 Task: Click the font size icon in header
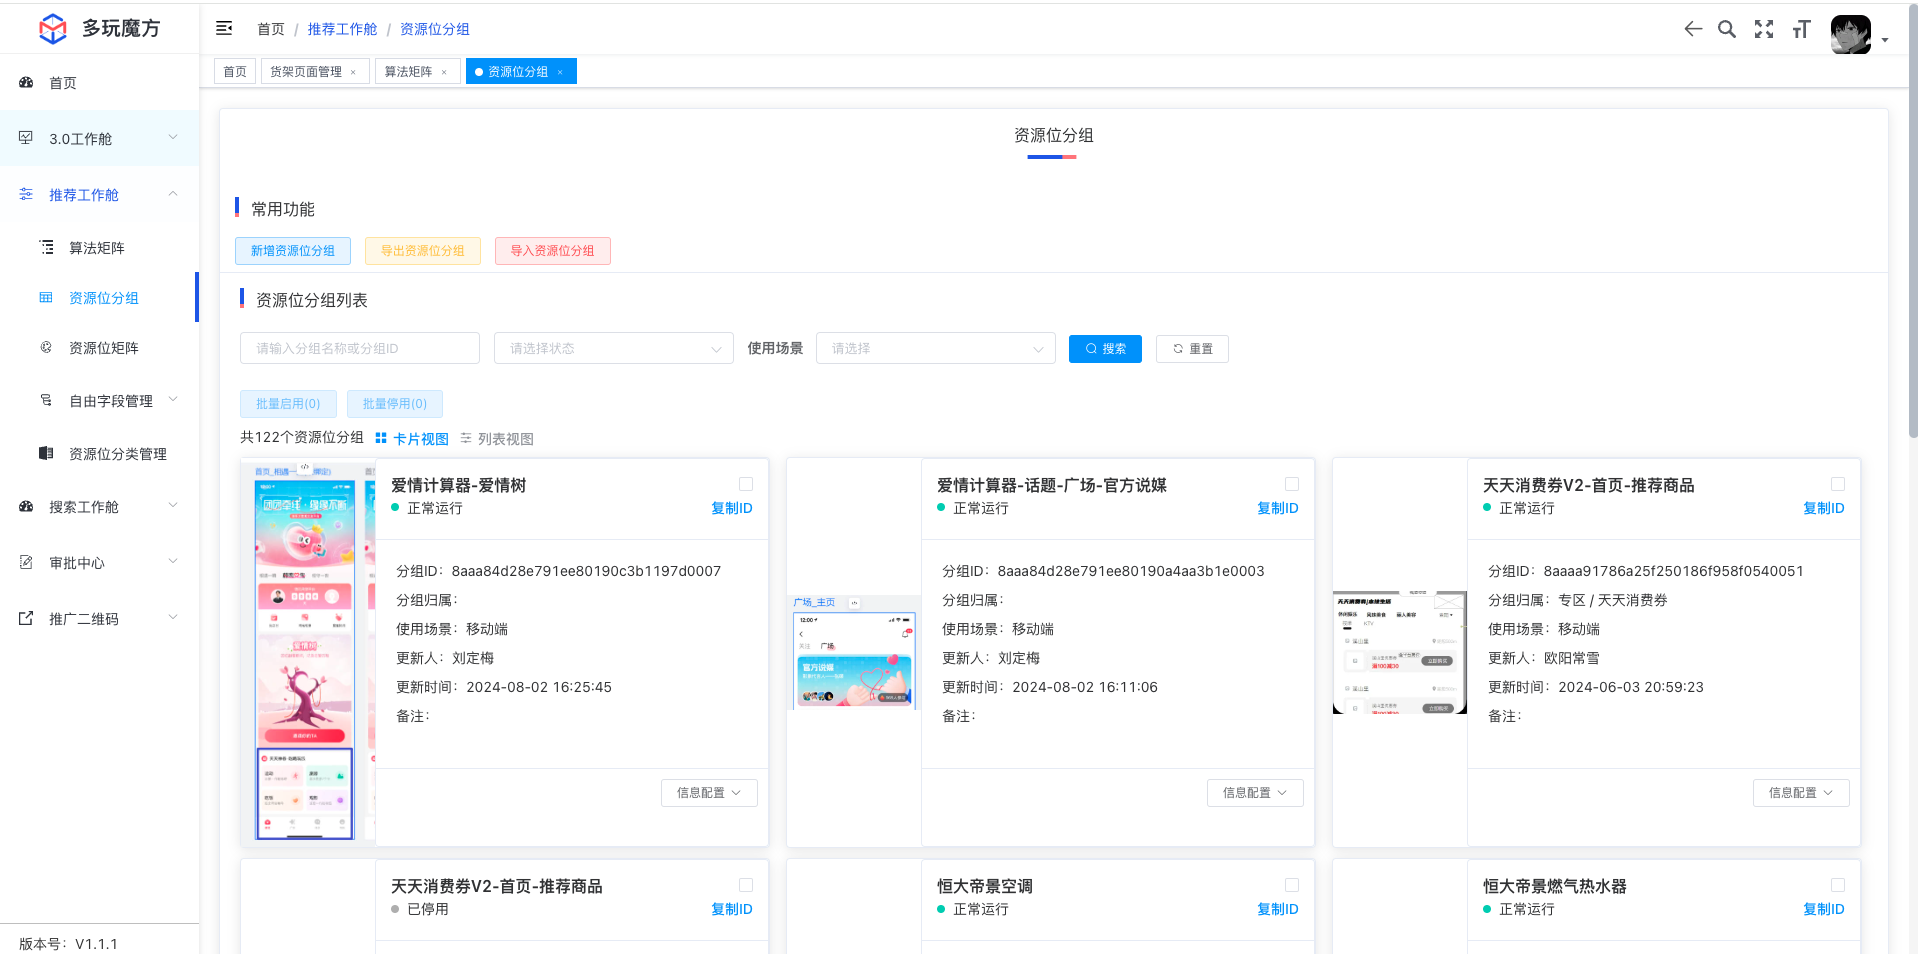coord(1801,29)
